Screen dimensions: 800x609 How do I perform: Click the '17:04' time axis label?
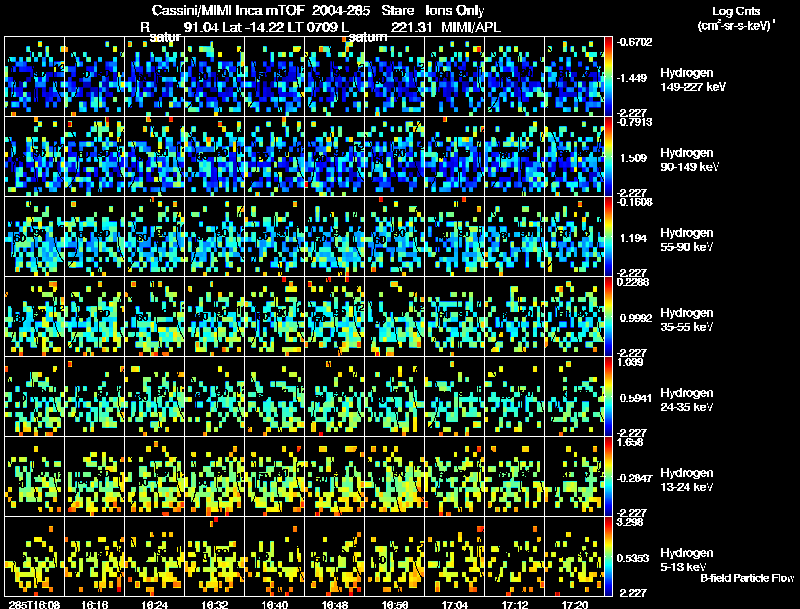[455, 604]
